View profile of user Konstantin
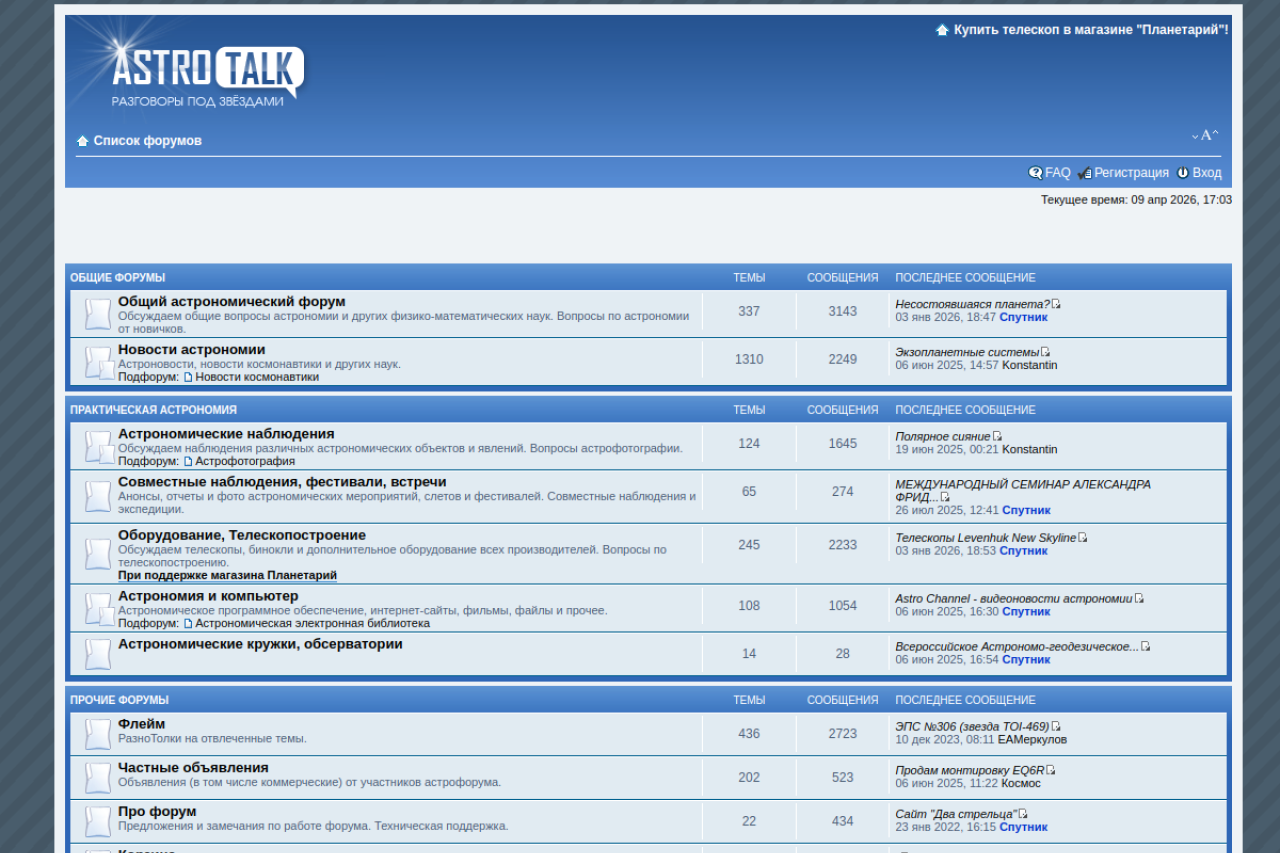1280x853 pixels. click(x=1029, y=365)
